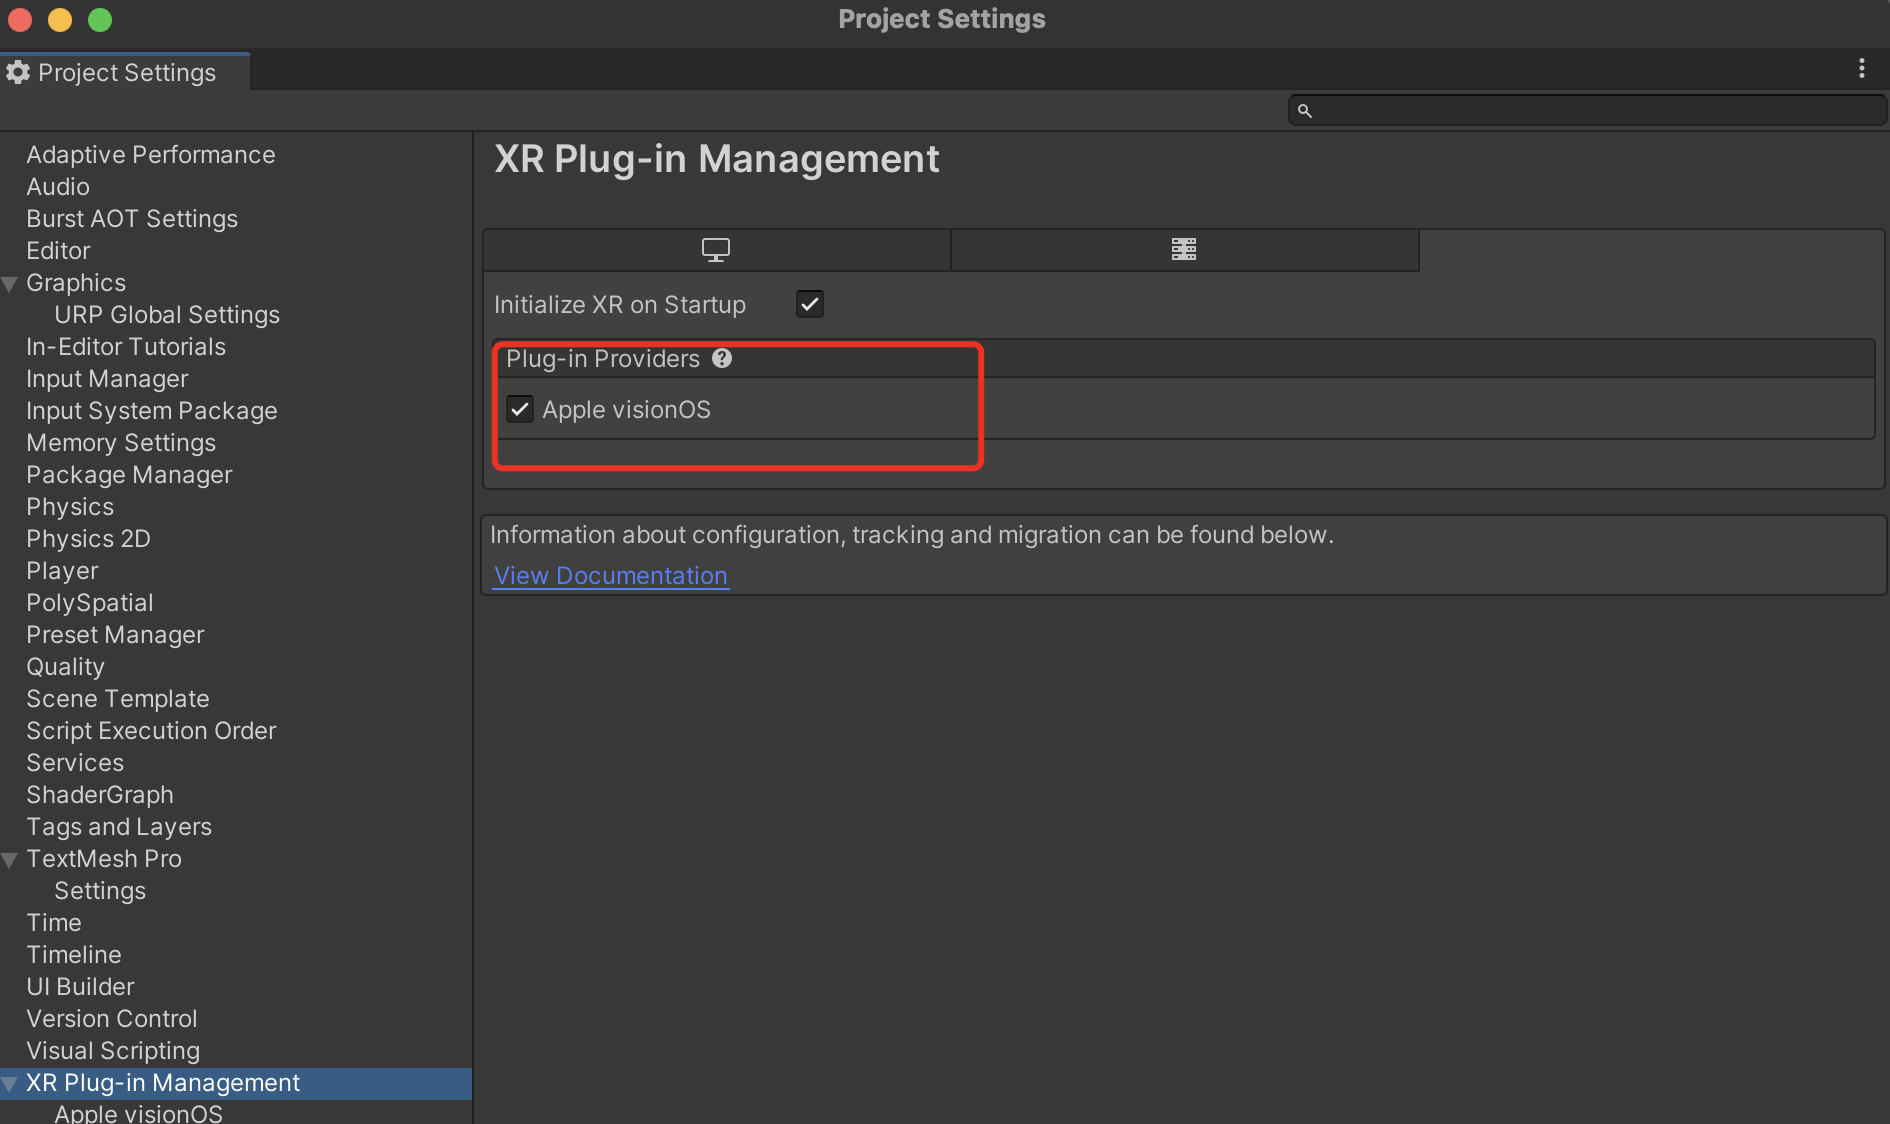Select Visual Scripting settings
This screenshot has width=1890, height=1124.
coord(113,1051)
